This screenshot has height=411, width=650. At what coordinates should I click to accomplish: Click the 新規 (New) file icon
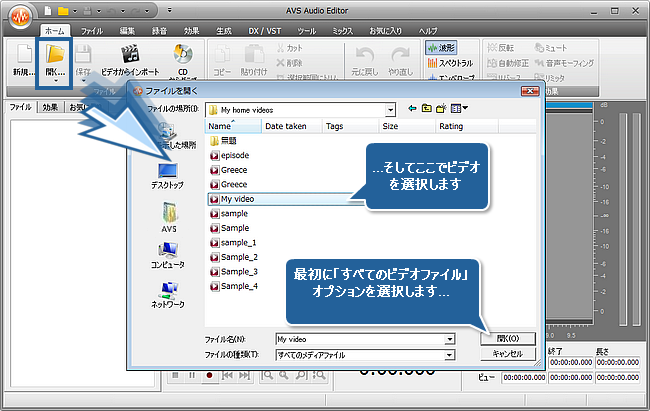click(22, 61)
